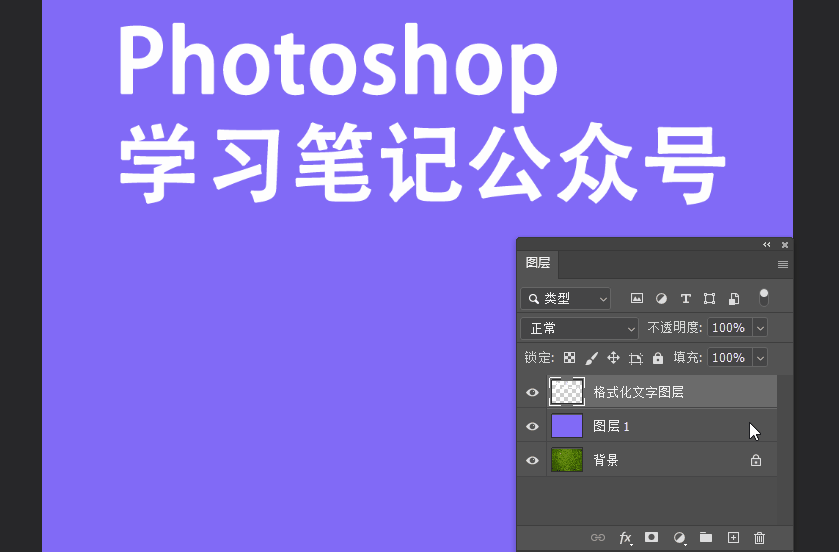This screenshot has height=552, width=839.
Task: Hide the 格式化文字图层 layer
Action: tap(532, 393)
